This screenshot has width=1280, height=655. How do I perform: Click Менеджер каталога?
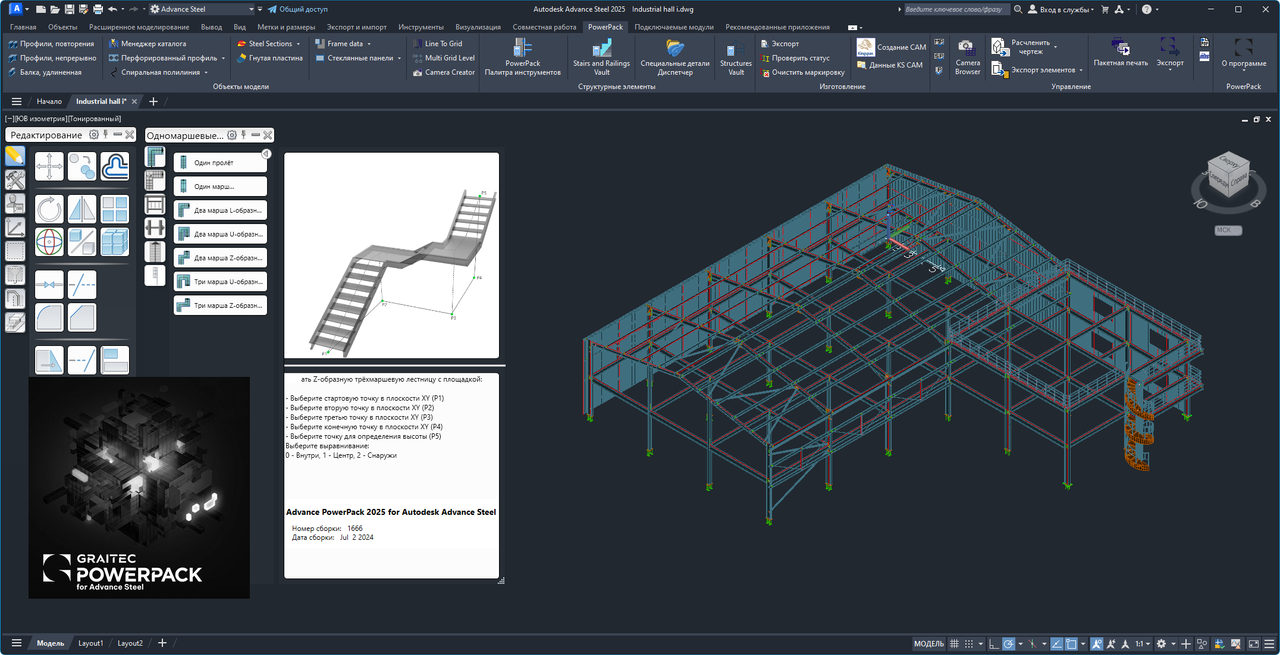146,44
